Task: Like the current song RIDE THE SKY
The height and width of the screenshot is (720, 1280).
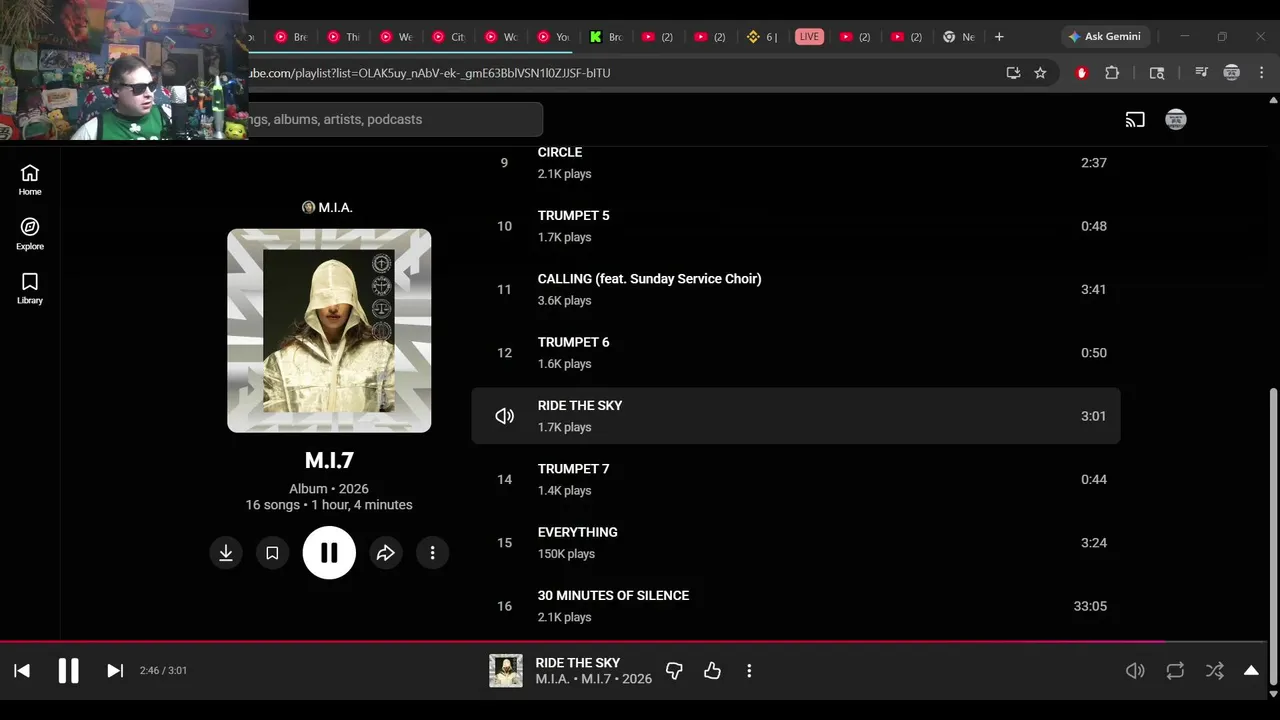Action: pyautogui.click(x=712, y=671)
